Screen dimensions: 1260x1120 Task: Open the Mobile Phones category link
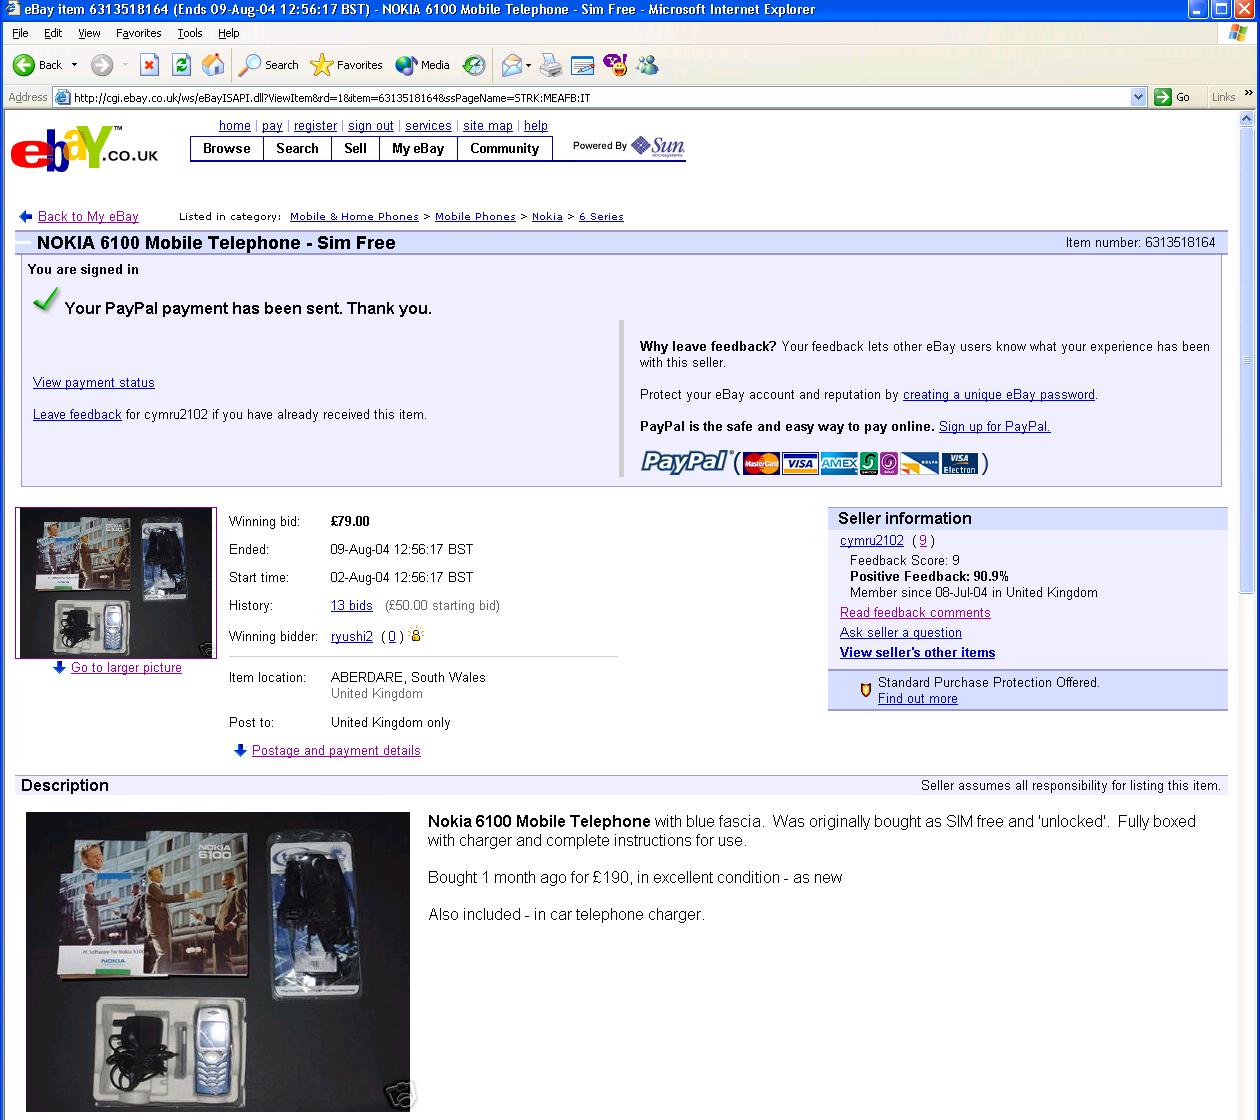tap(475, 216)
